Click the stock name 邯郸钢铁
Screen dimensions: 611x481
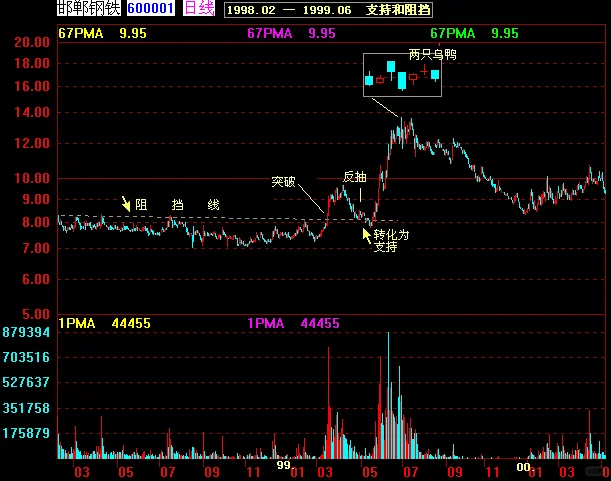pyautogui.click(x=89, y=8)
